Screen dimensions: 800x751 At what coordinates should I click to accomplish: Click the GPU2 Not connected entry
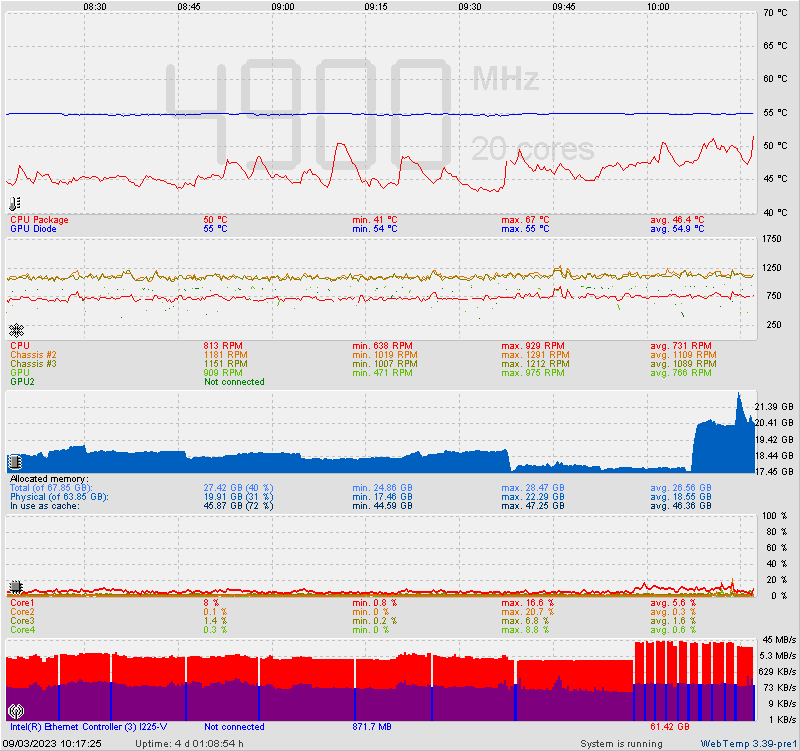pyautogui.click(x=234, y=382)
